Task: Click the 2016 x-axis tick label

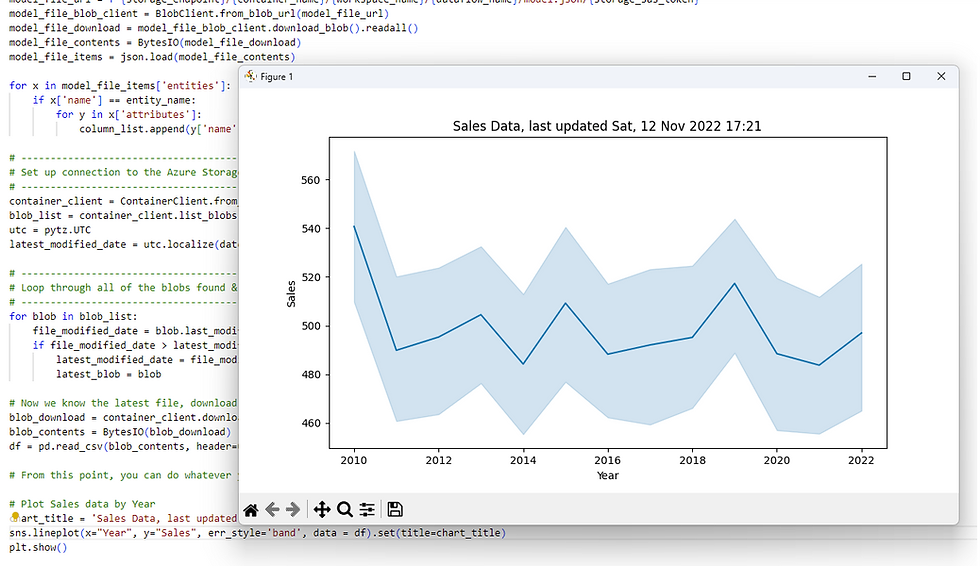Action: coord(608,460)
